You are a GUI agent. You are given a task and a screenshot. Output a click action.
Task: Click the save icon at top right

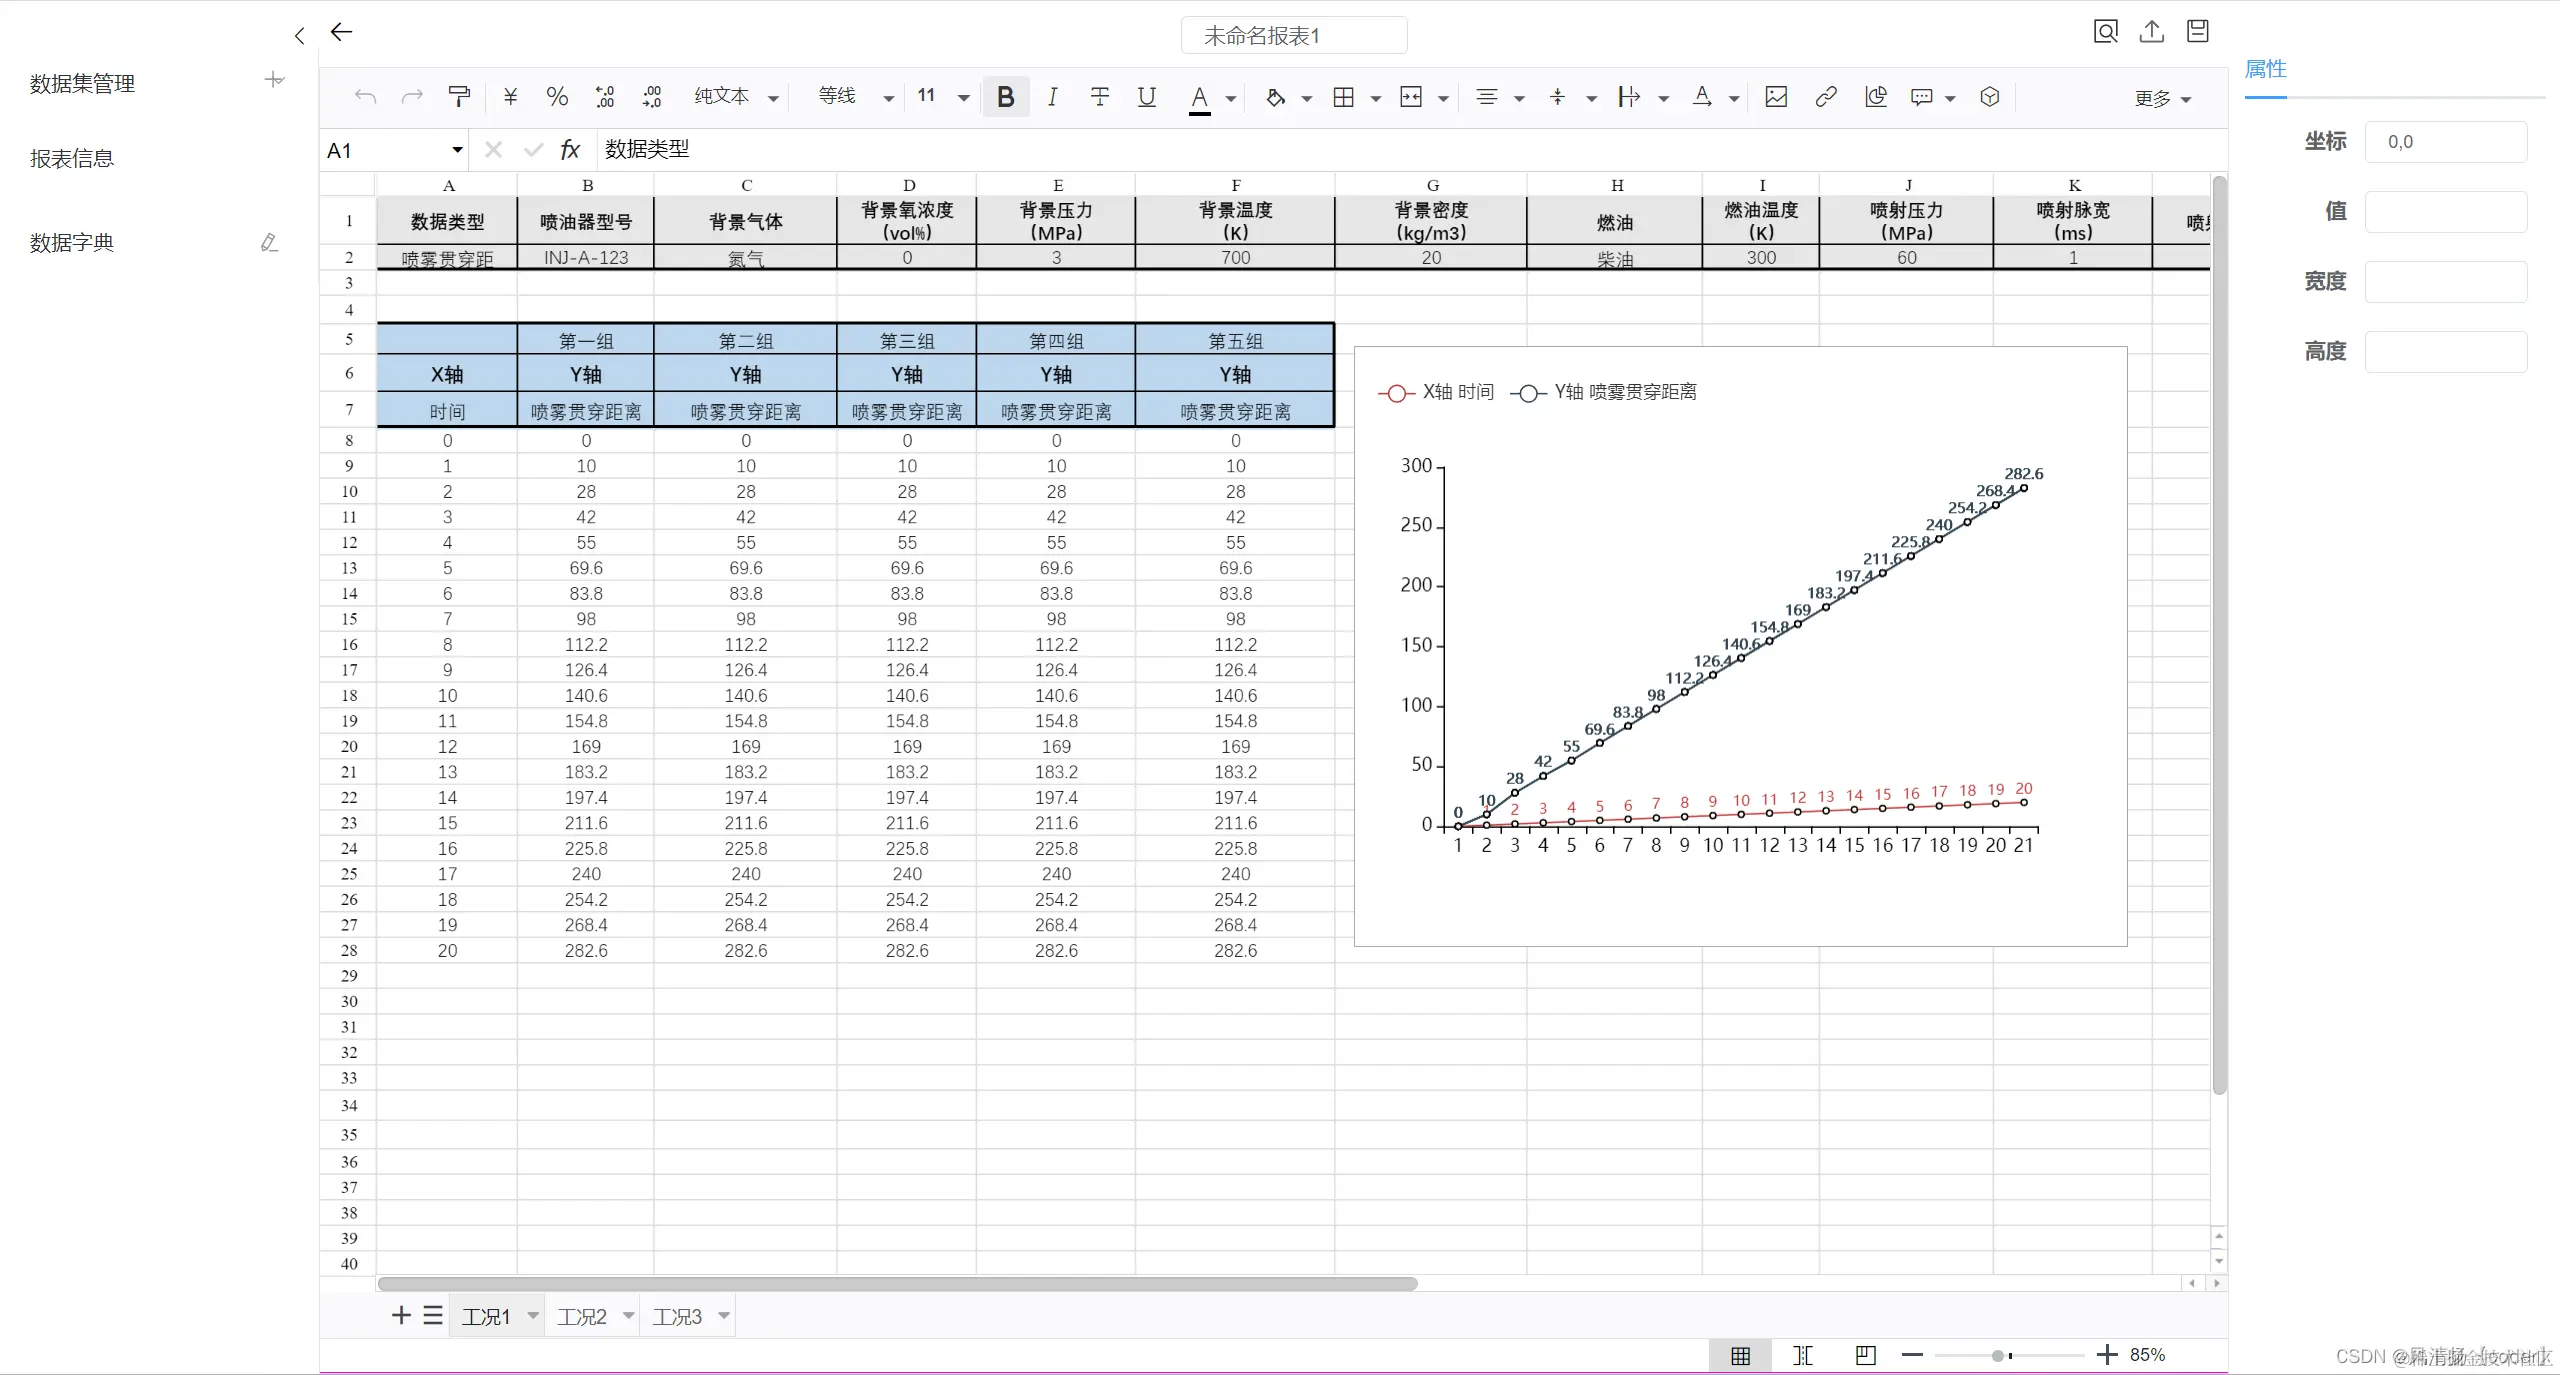[x=2197, y=32]
